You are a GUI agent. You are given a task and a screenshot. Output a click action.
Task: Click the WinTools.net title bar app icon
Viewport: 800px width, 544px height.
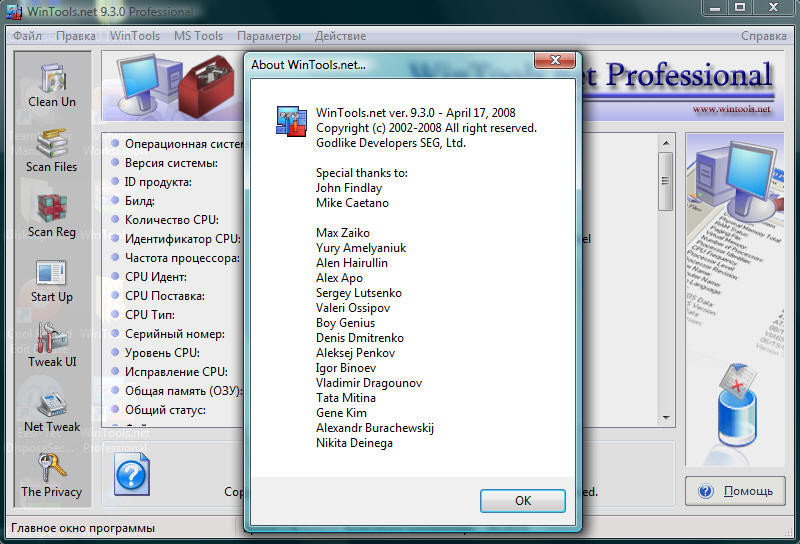coord(14,11)
